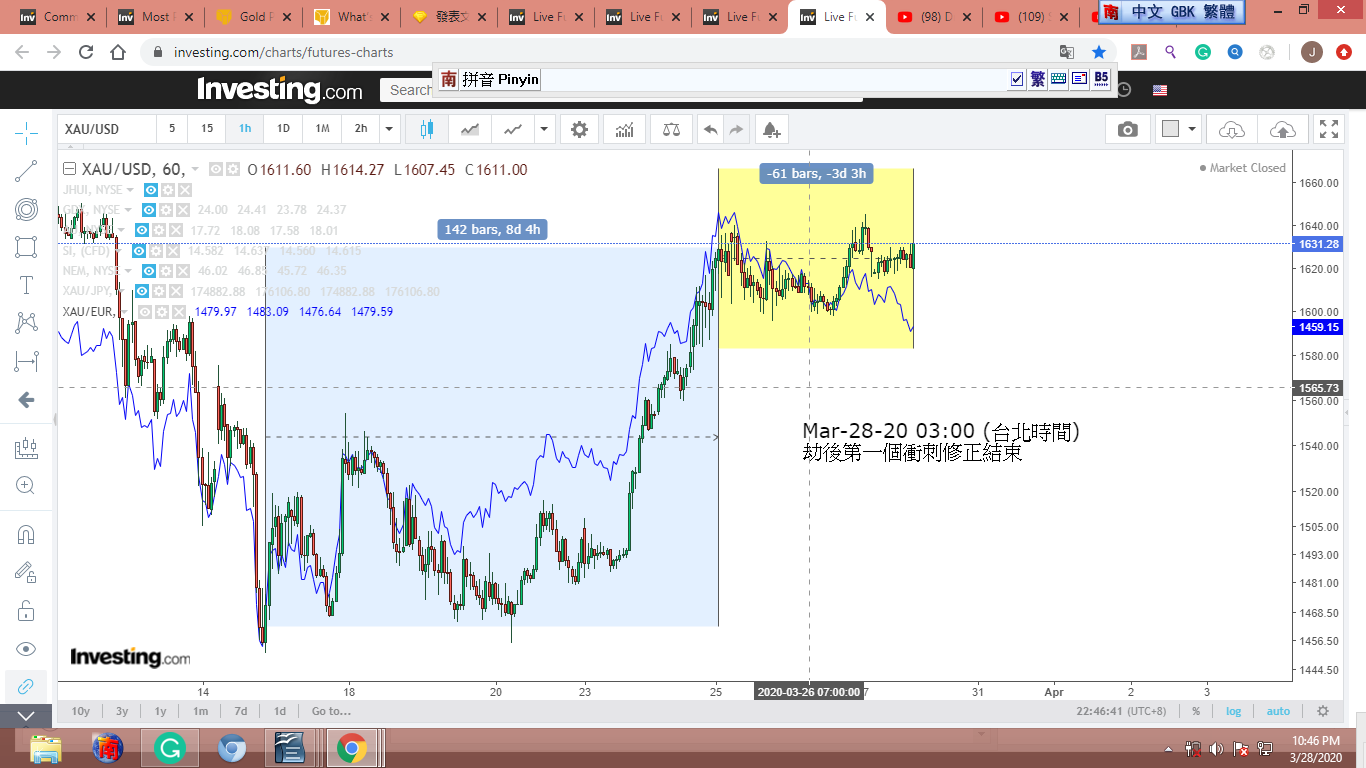Undo the last chart action
Viewport: 1366px width, 768px height.
(x=710, y=129)
